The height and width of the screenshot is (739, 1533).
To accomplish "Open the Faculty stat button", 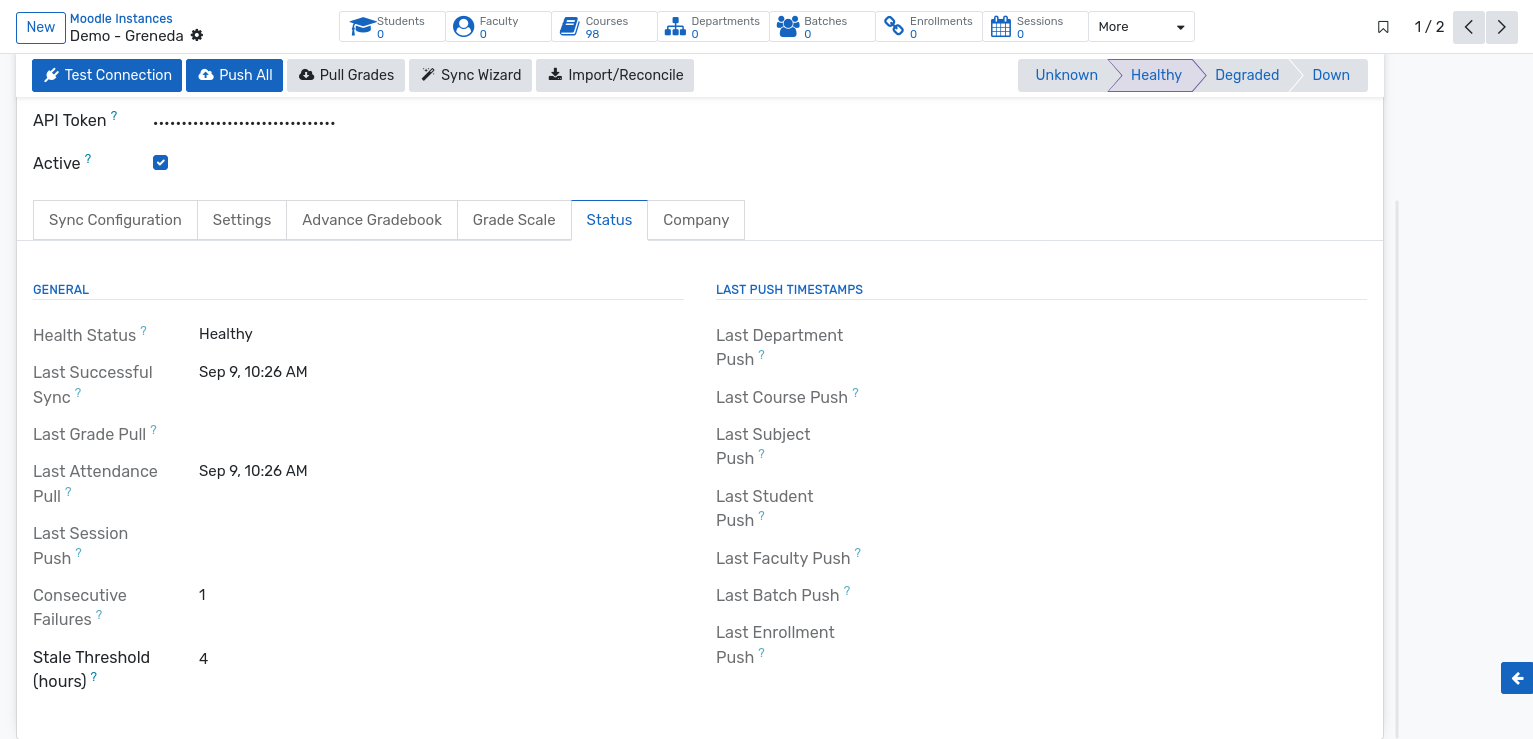I will [498, 27].
